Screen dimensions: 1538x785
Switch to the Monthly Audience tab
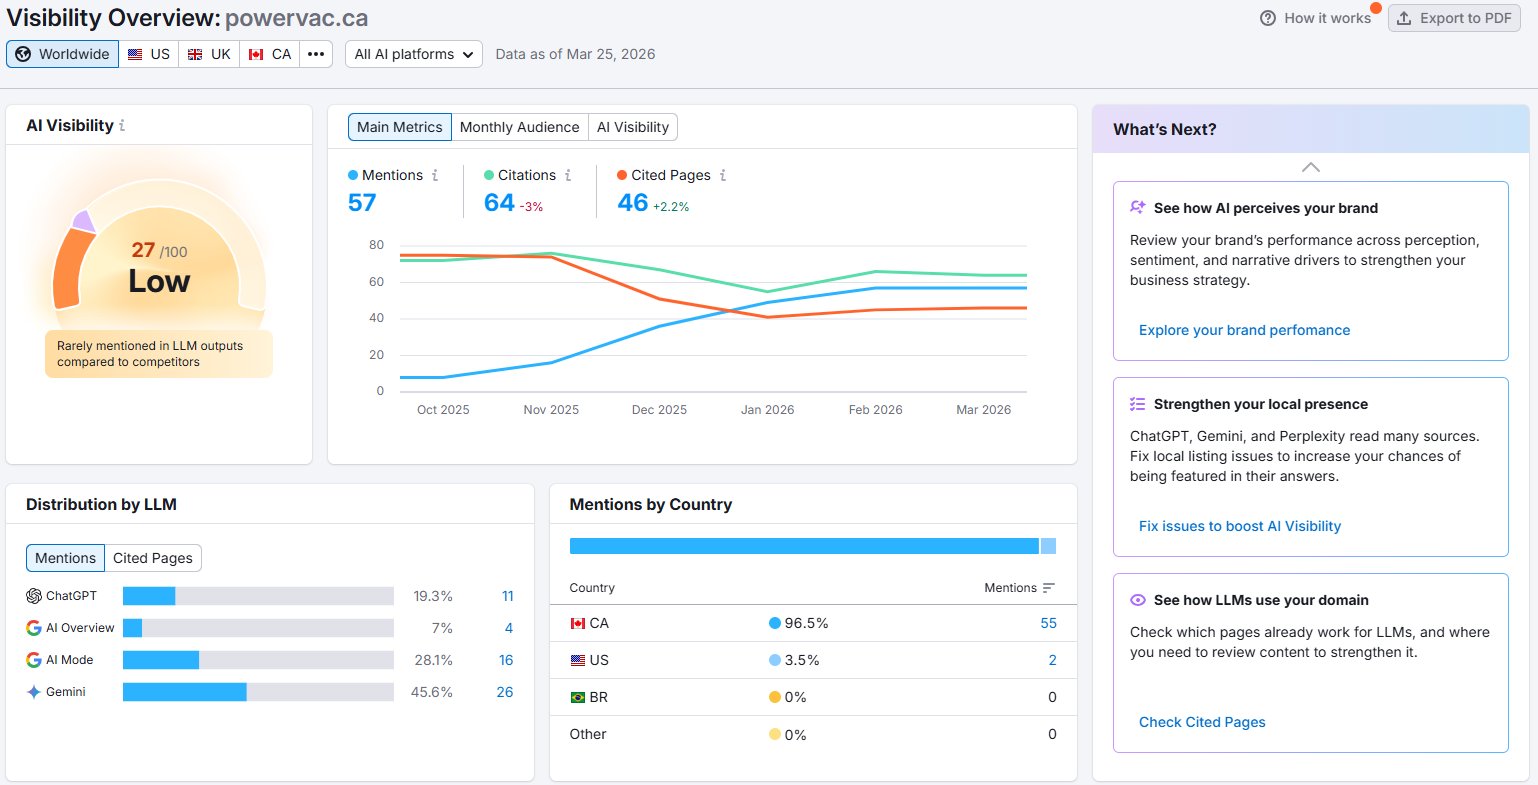click(519, 127)
